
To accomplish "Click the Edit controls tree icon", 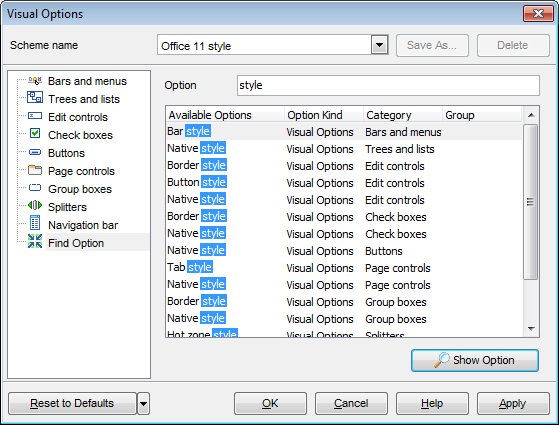I will click(35, 116).
